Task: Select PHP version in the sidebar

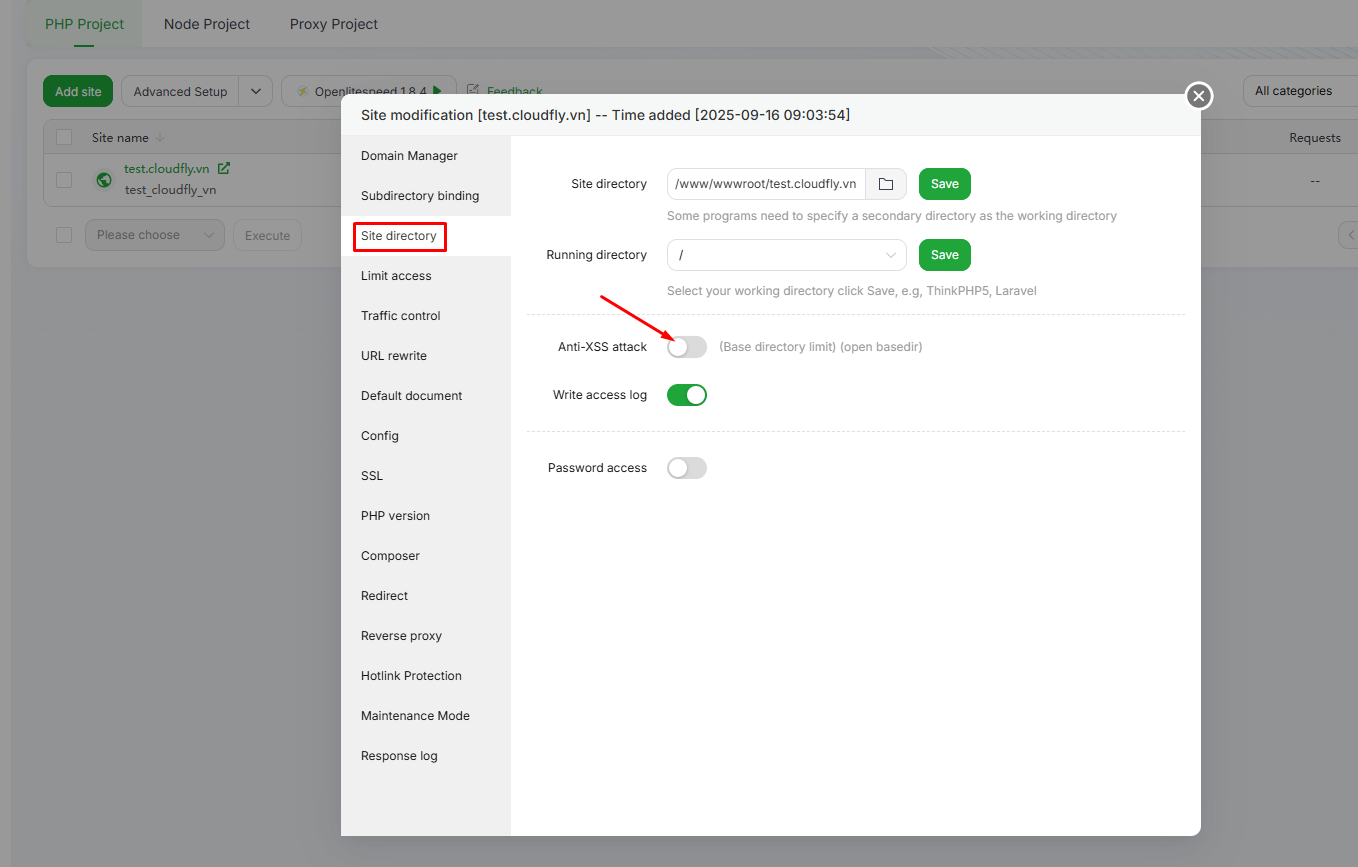Action: point(395,516)
